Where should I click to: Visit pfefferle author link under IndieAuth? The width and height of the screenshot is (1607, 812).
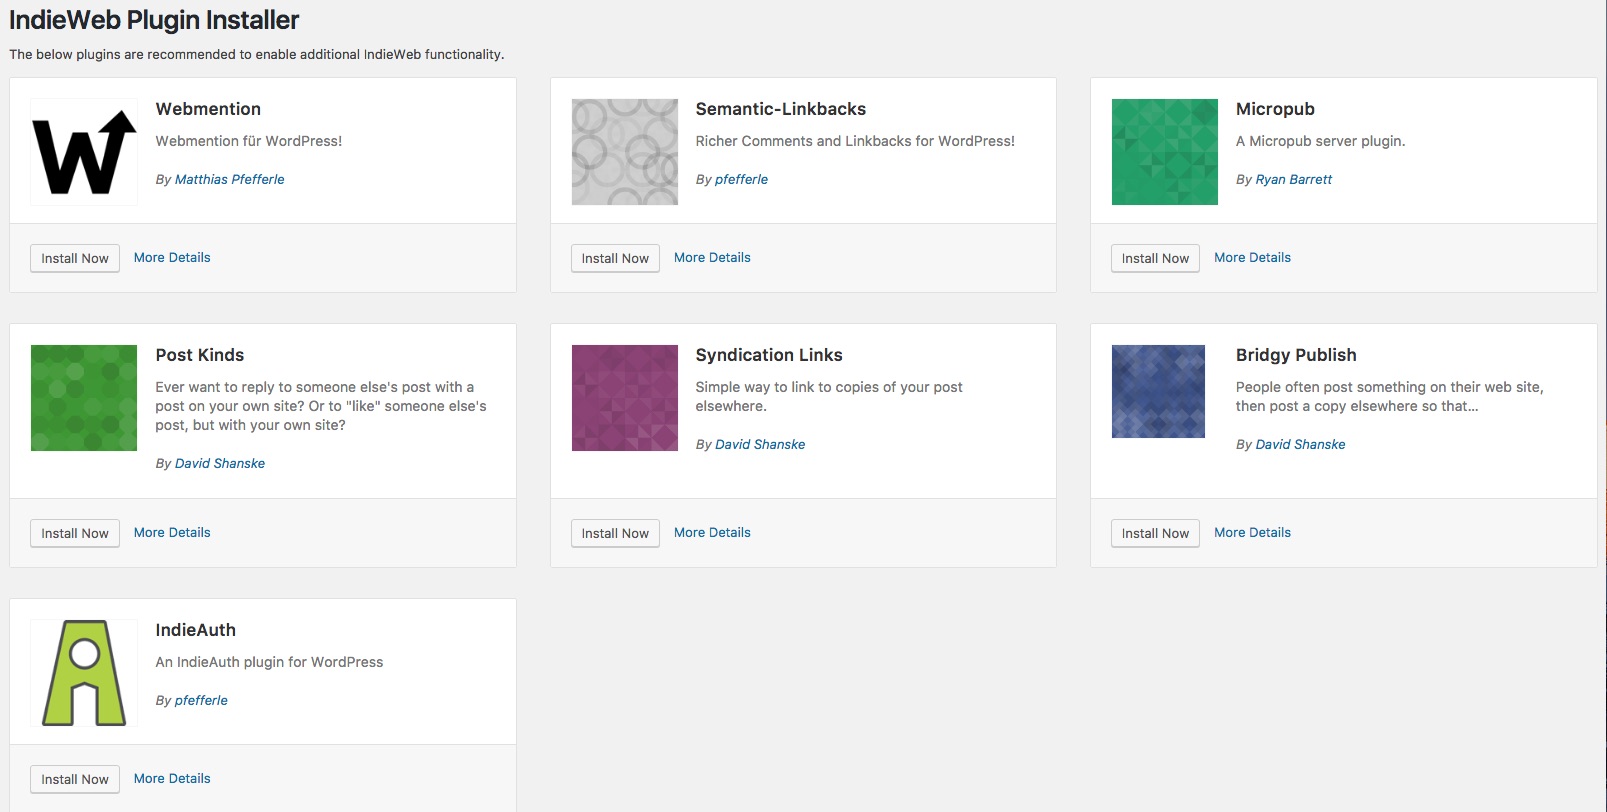click(201, 700)
